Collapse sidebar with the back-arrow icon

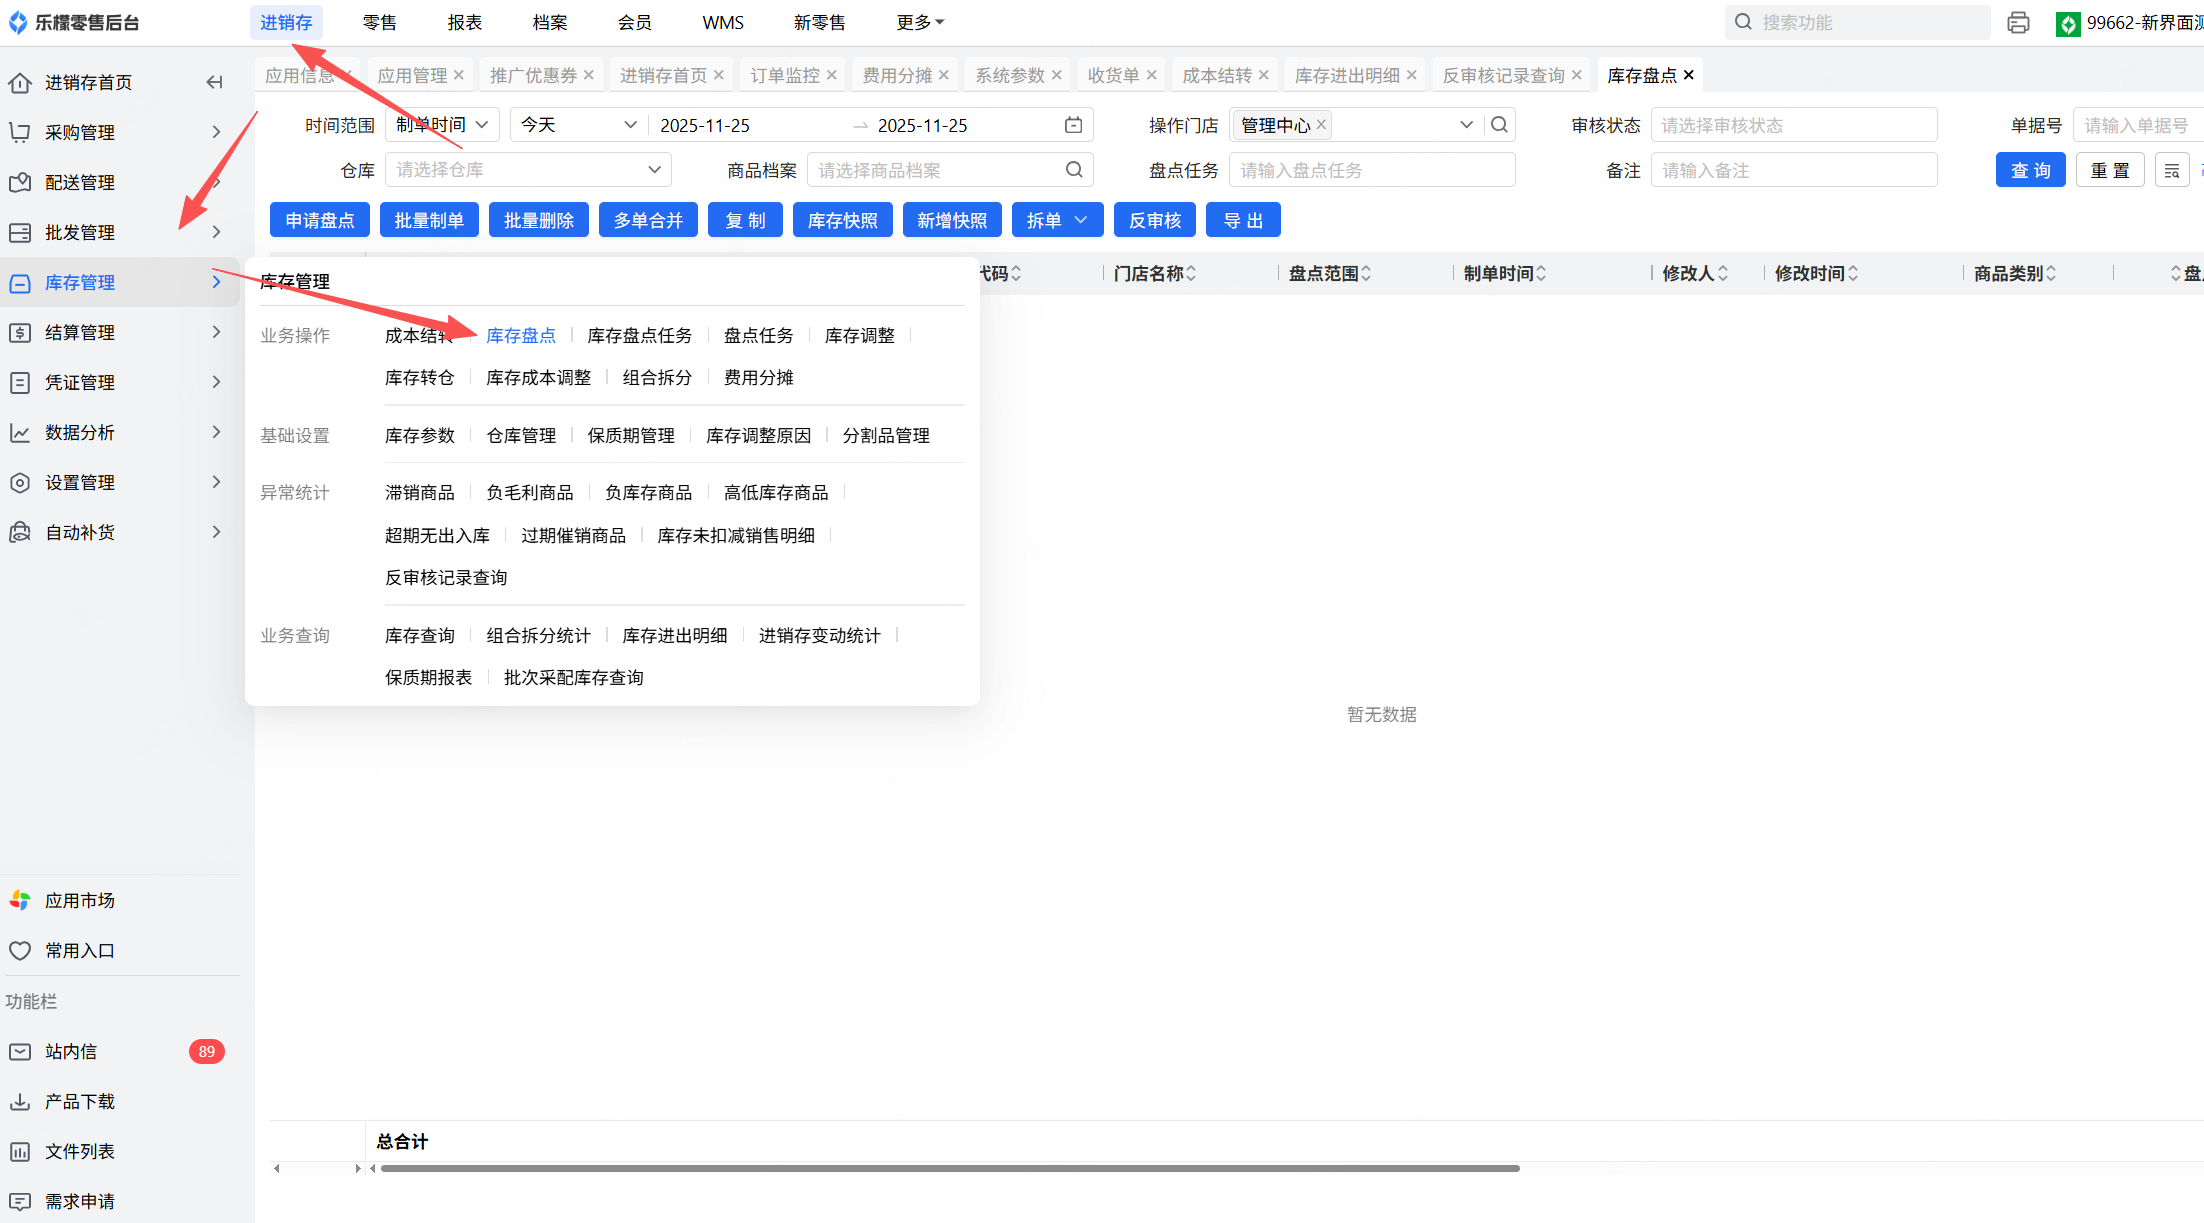point(214,82)
